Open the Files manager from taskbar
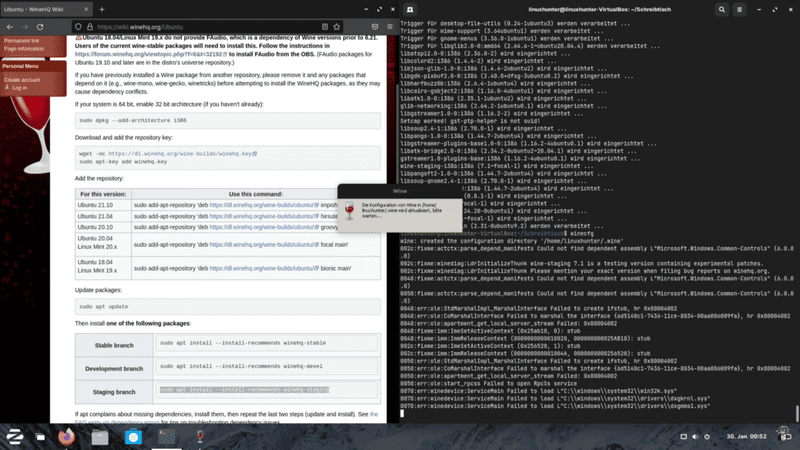 100,437
